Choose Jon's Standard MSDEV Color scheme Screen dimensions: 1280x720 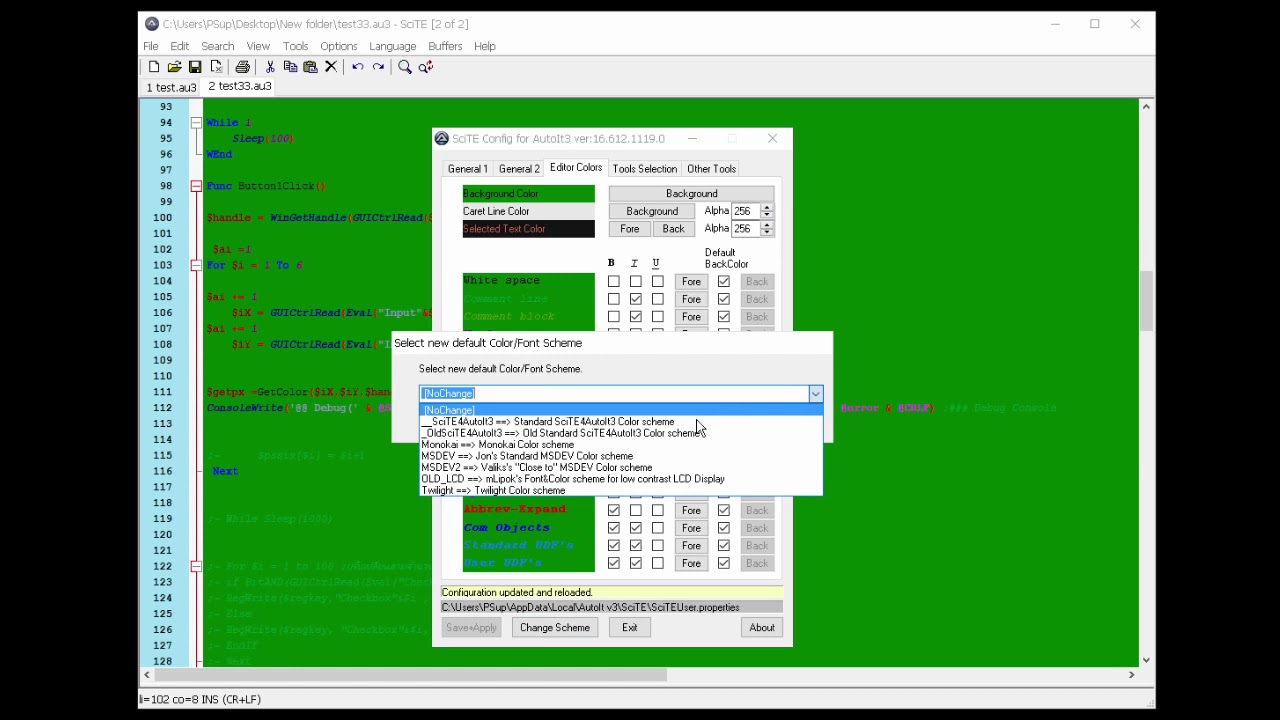coord(621,456)
